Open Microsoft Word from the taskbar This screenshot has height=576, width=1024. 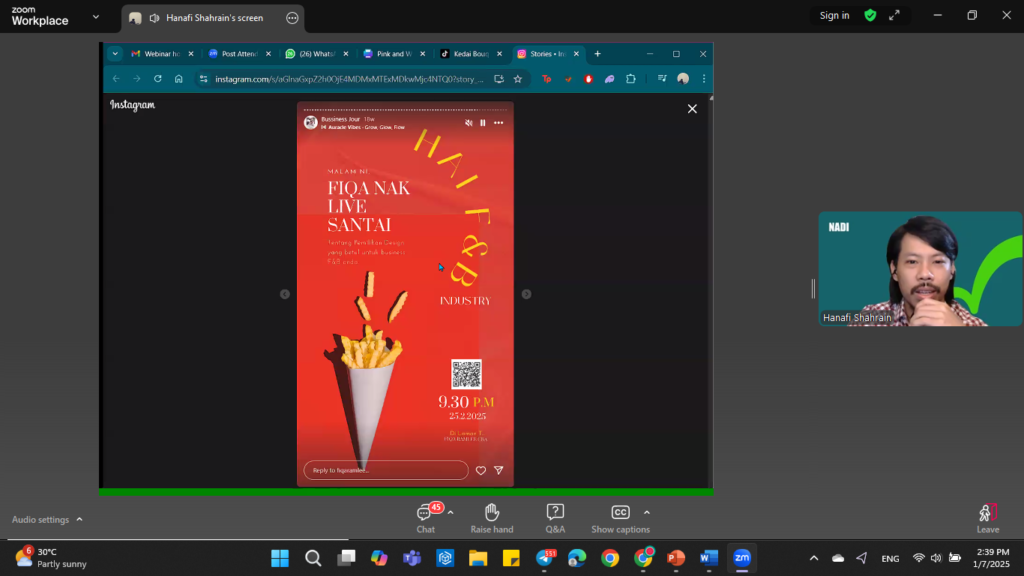[709, 558]
